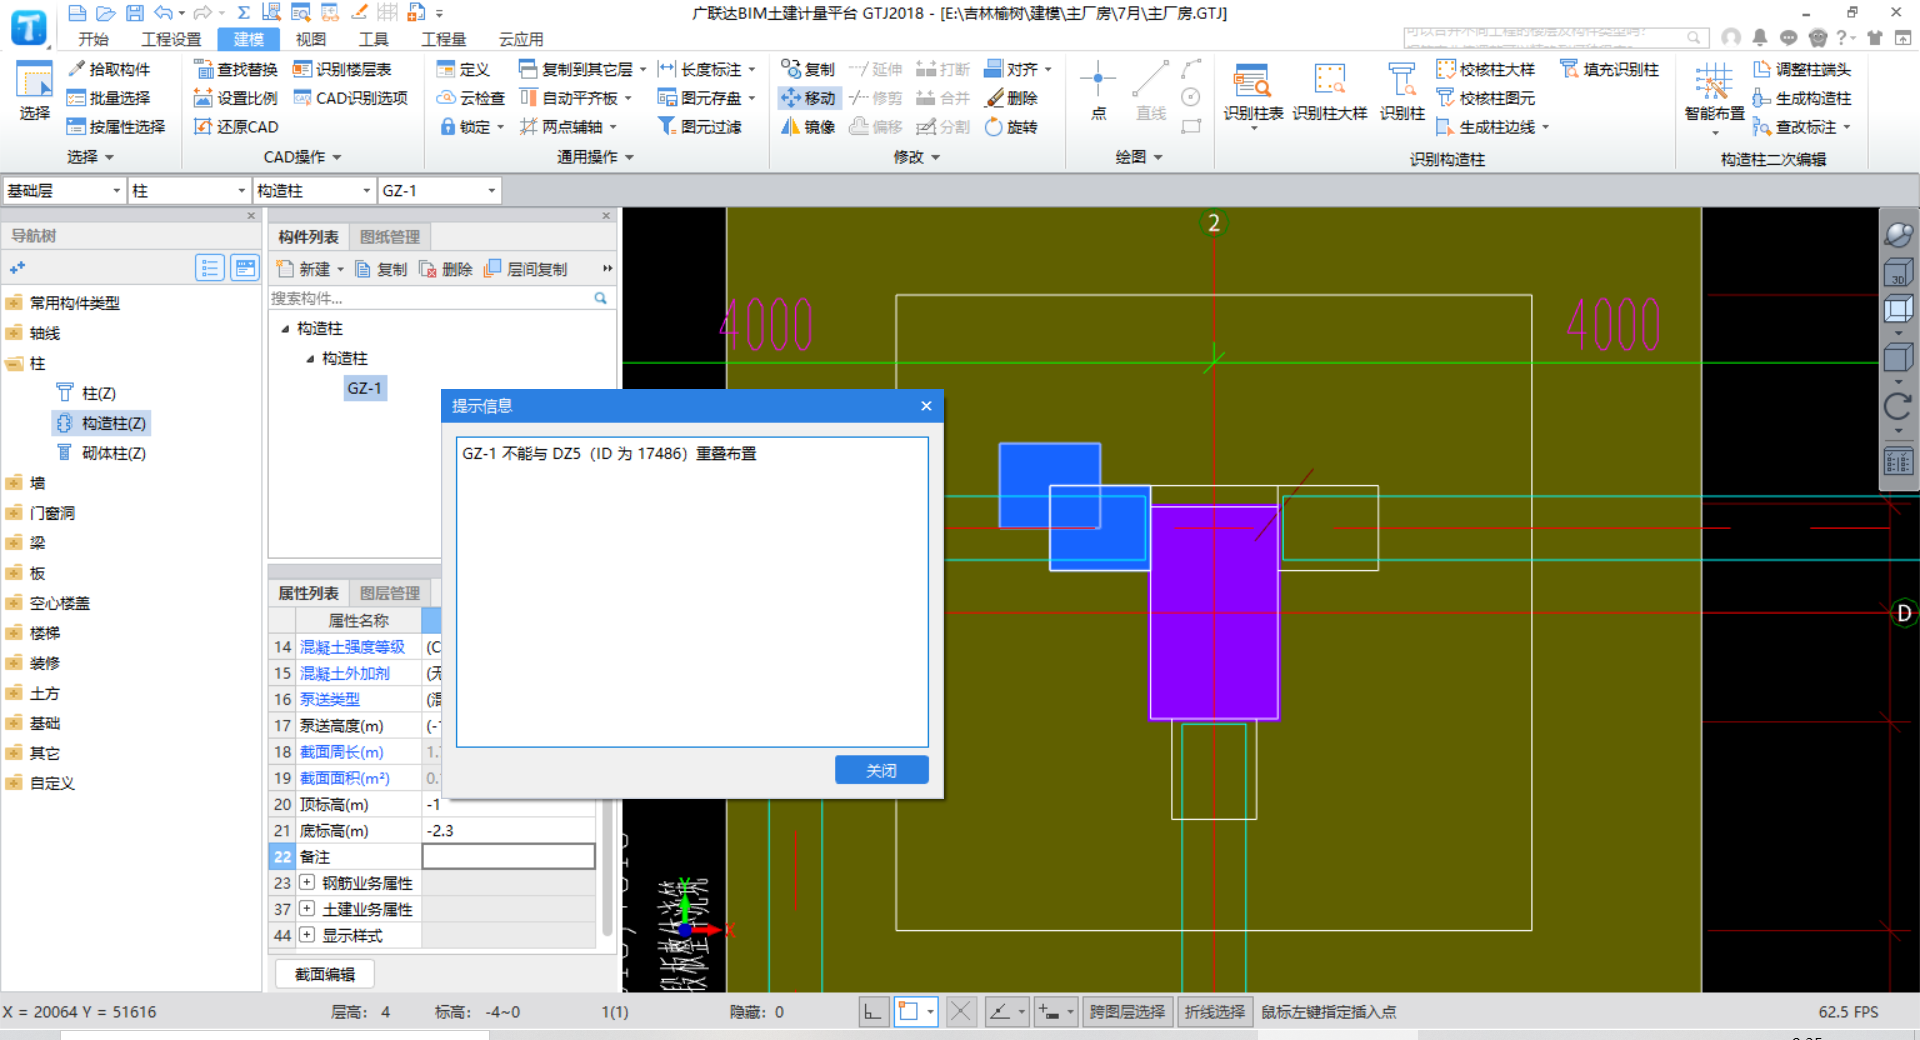The image size is (1920, 1040).
Task: Click the large 选择 select tool
Action: coord(34,91)
